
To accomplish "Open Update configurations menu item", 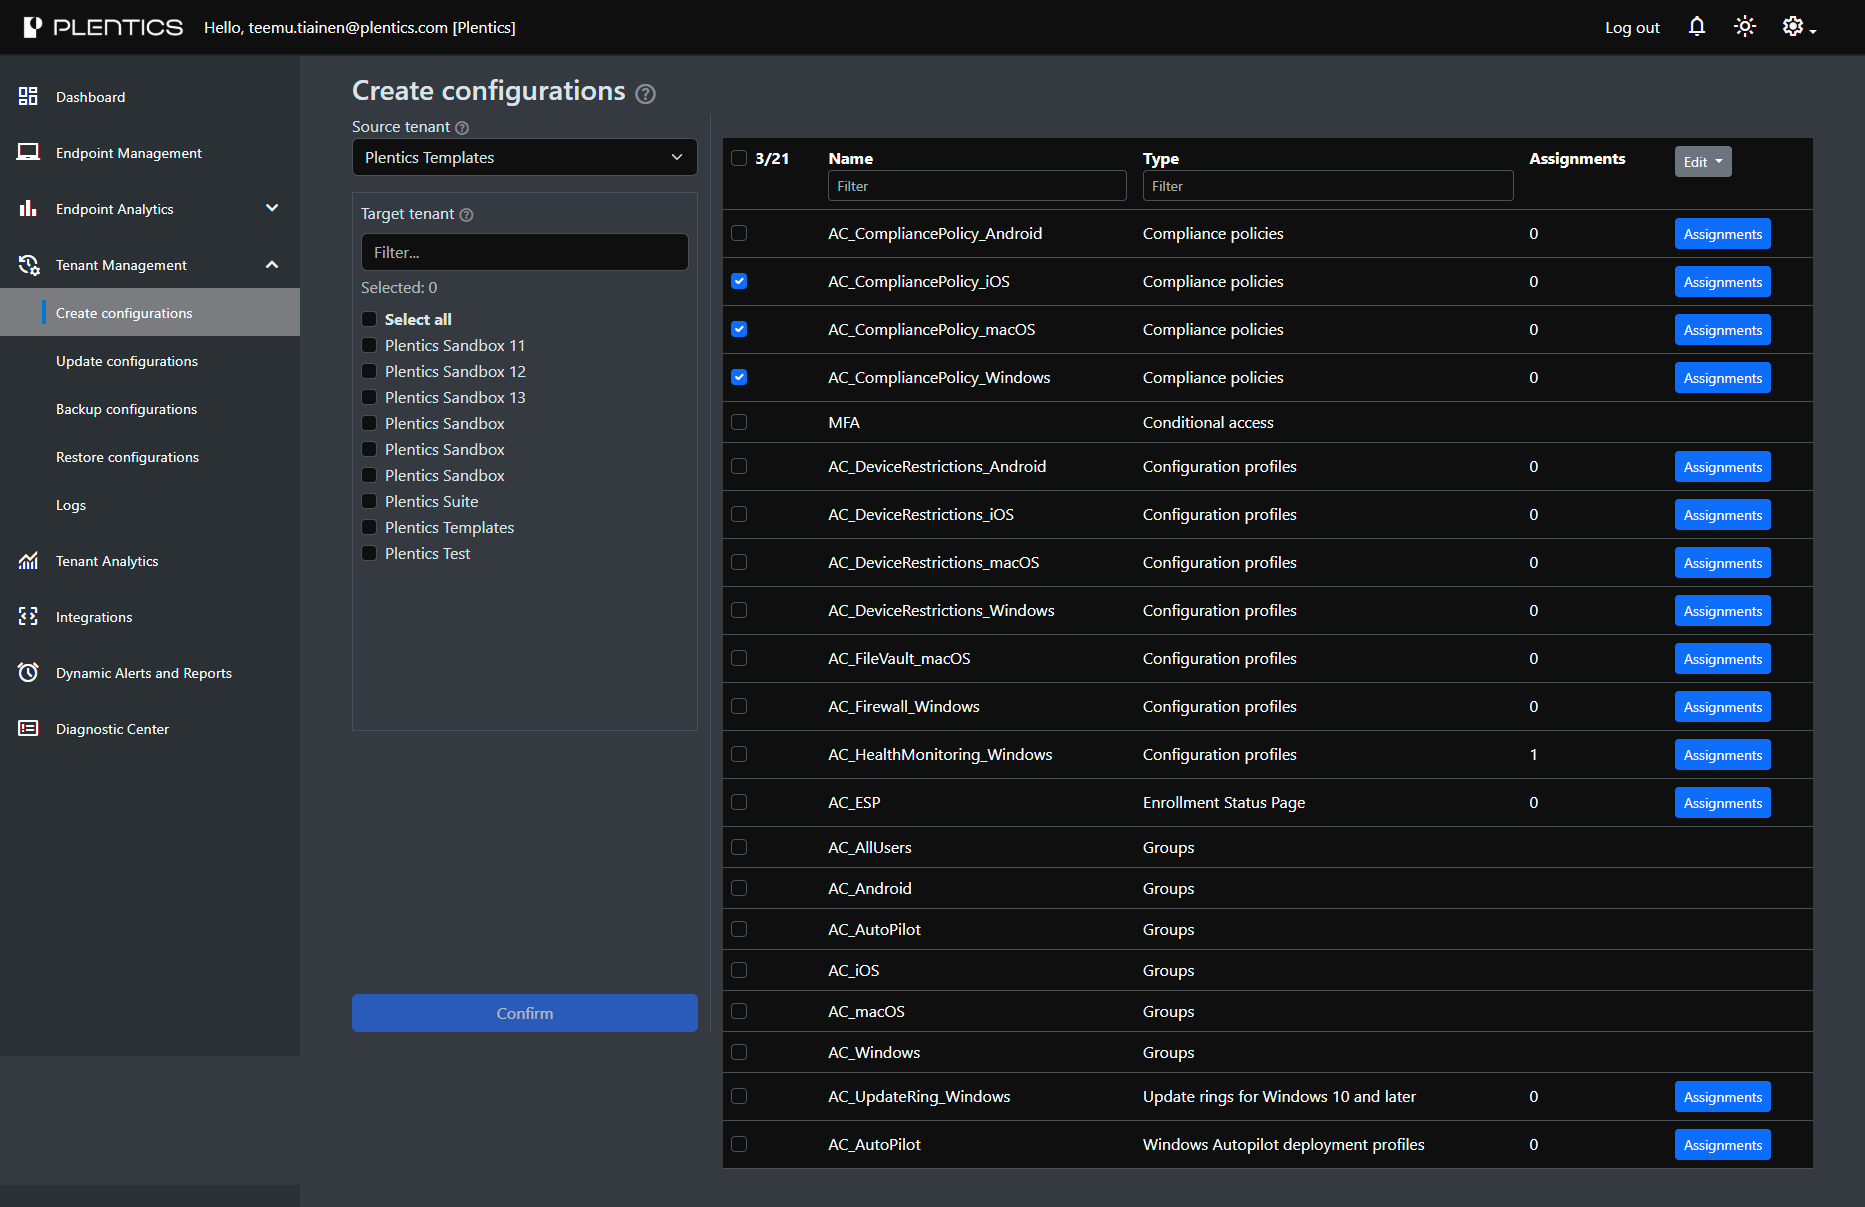I will coord(127,361).
